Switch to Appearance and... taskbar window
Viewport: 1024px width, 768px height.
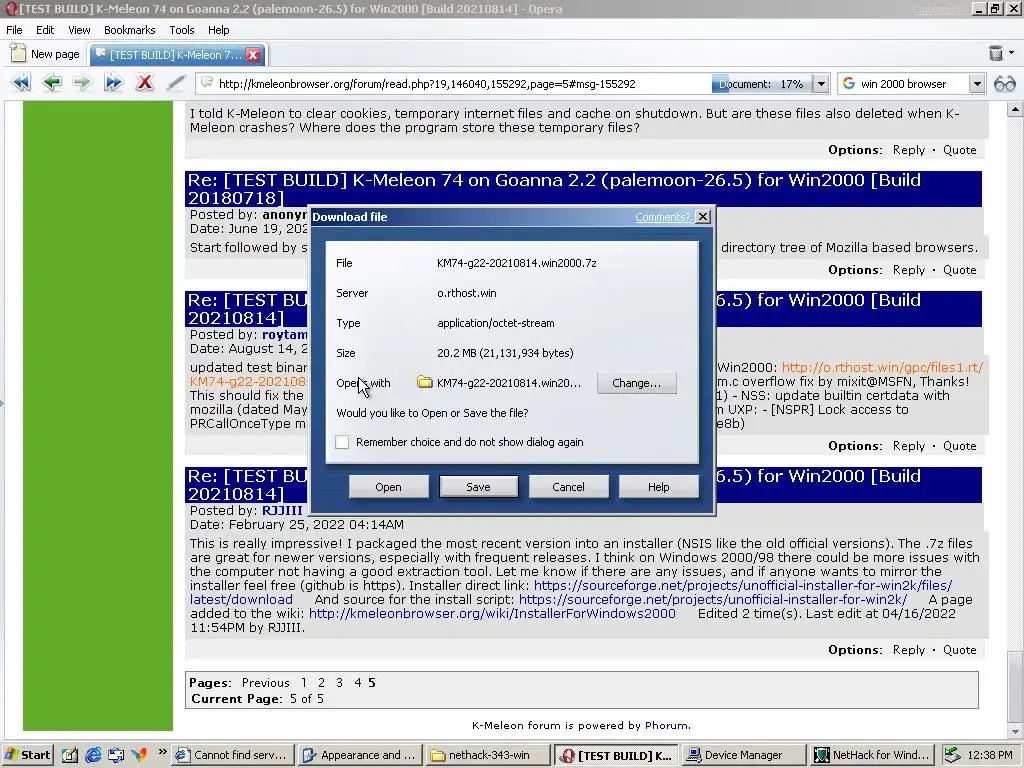[x=360, y=755]
